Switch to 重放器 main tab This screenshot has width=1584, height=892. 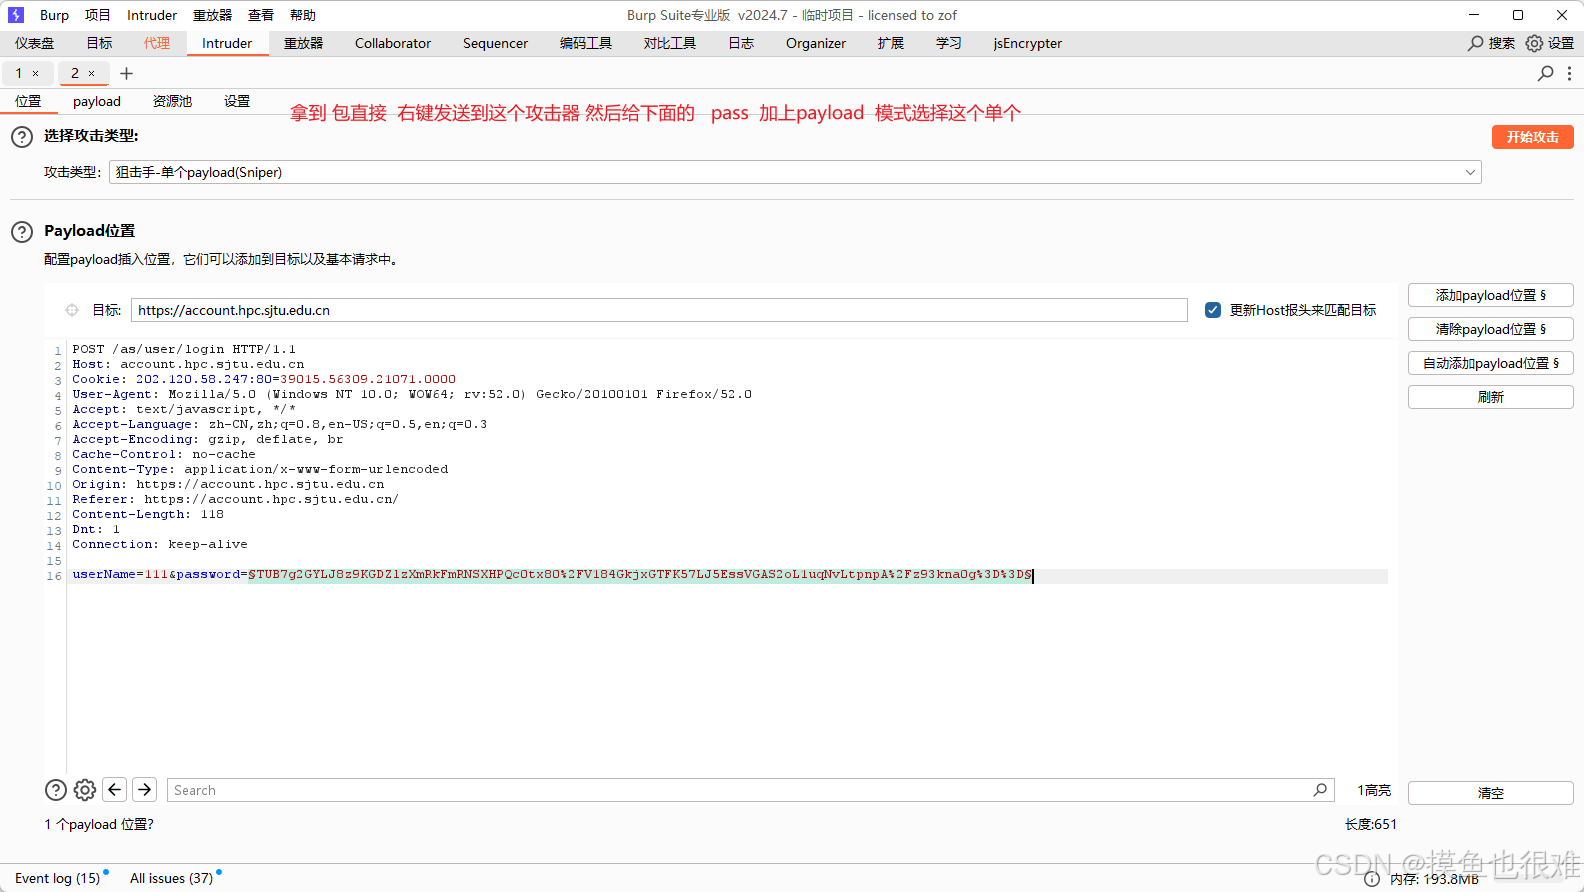tap(304, 43)
